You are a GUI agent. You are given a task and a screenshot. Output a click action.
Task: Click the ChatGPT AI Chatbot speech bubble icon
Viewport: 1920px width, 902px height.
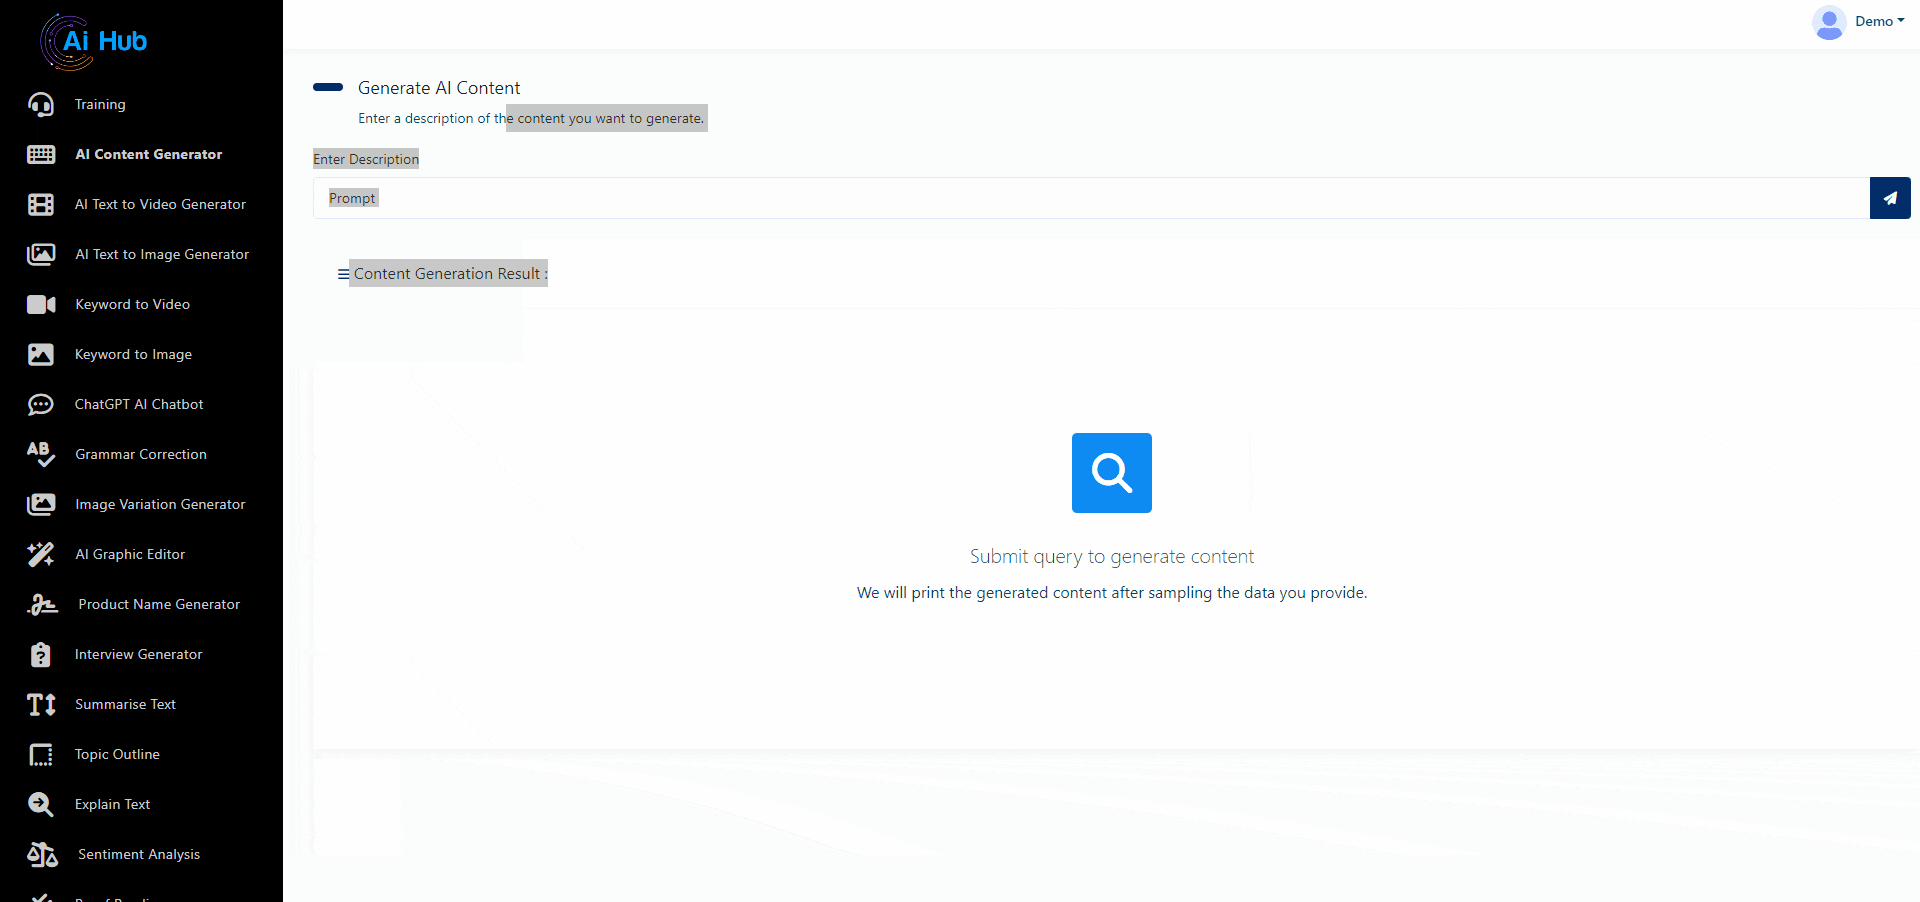click(41, 404)
